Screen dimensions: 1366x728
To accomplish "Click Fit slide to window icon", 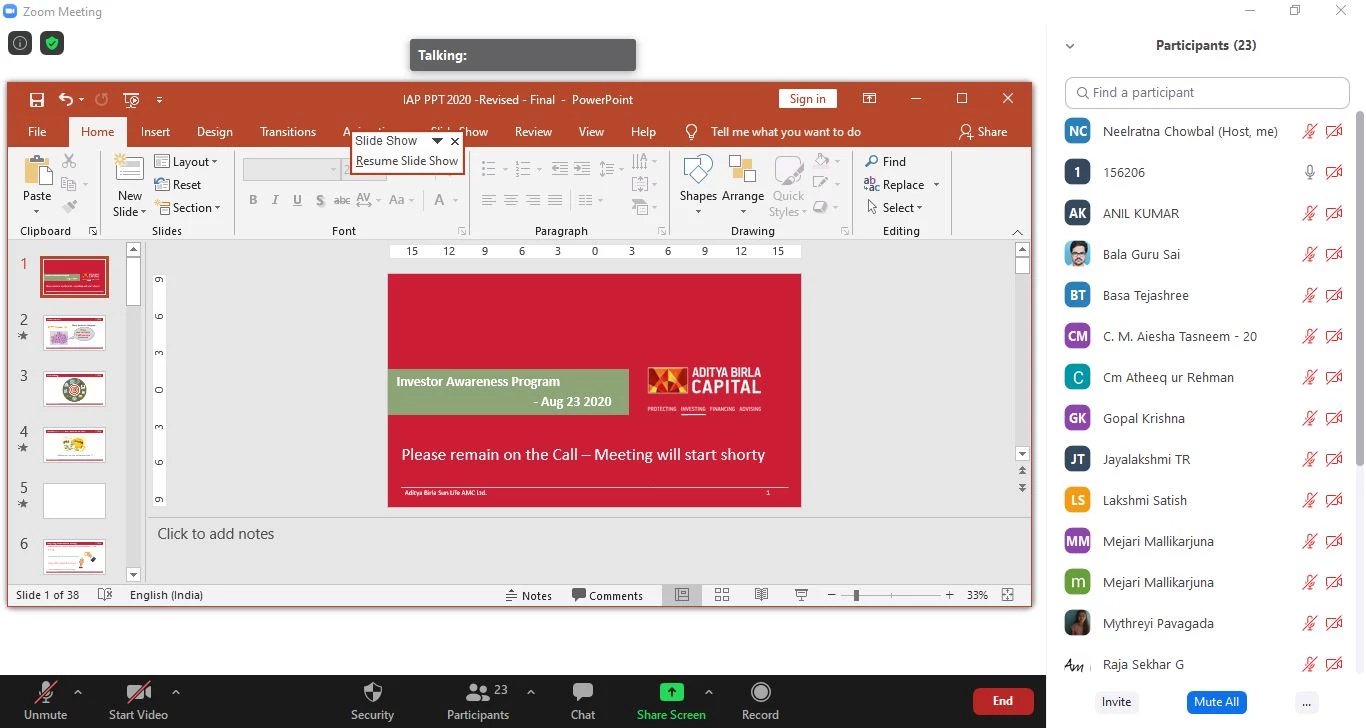I will (1008, 595).
